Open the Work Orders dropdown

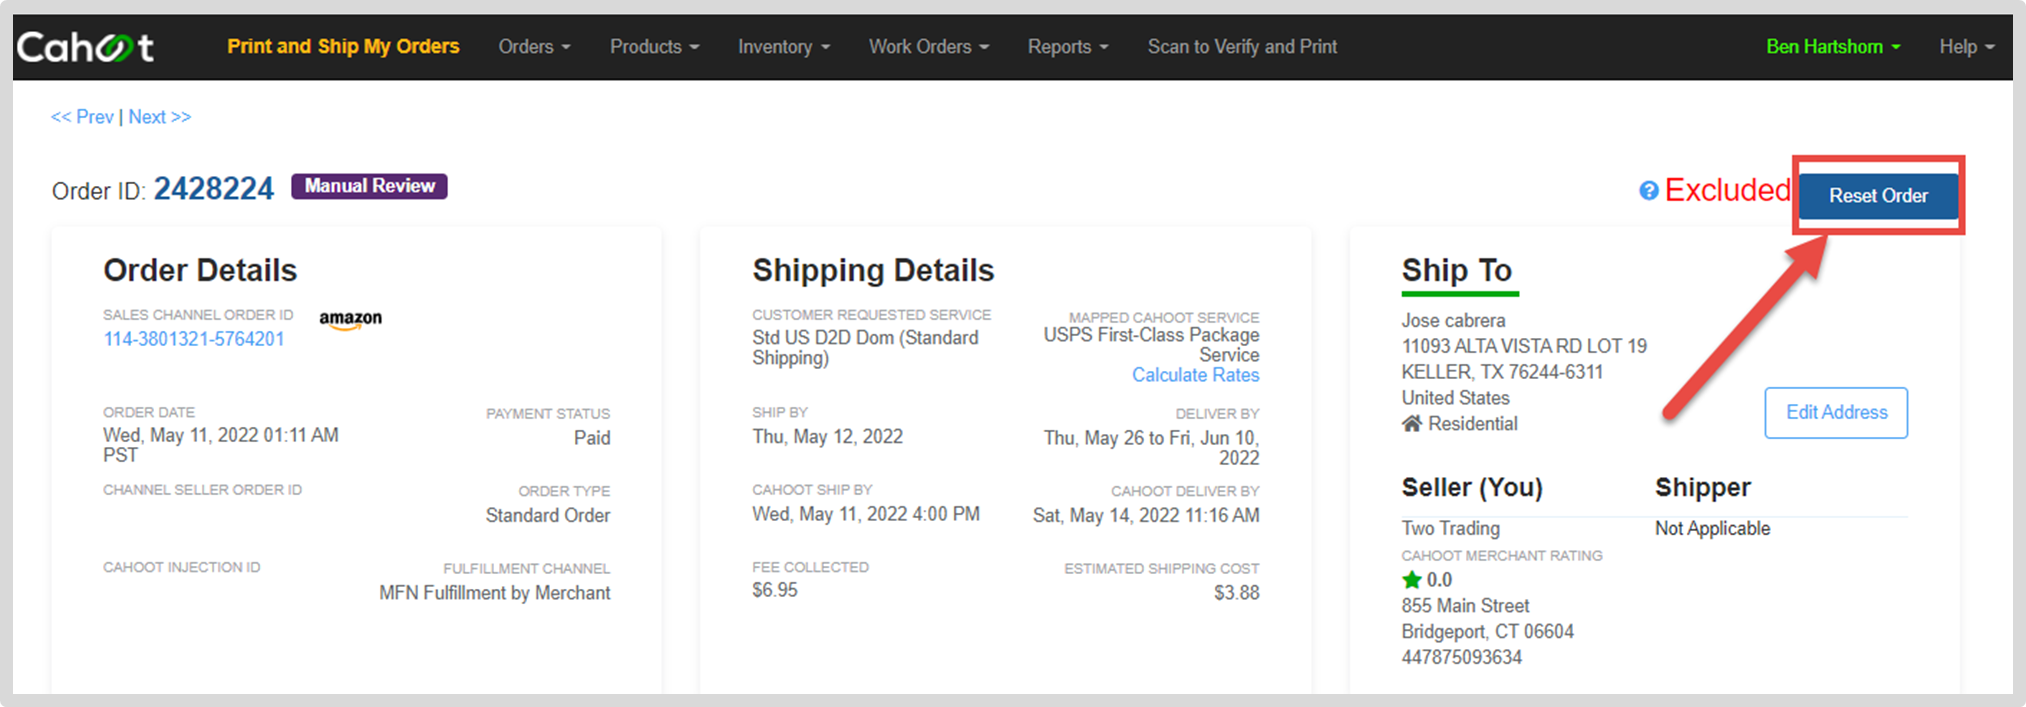point(929,47)
